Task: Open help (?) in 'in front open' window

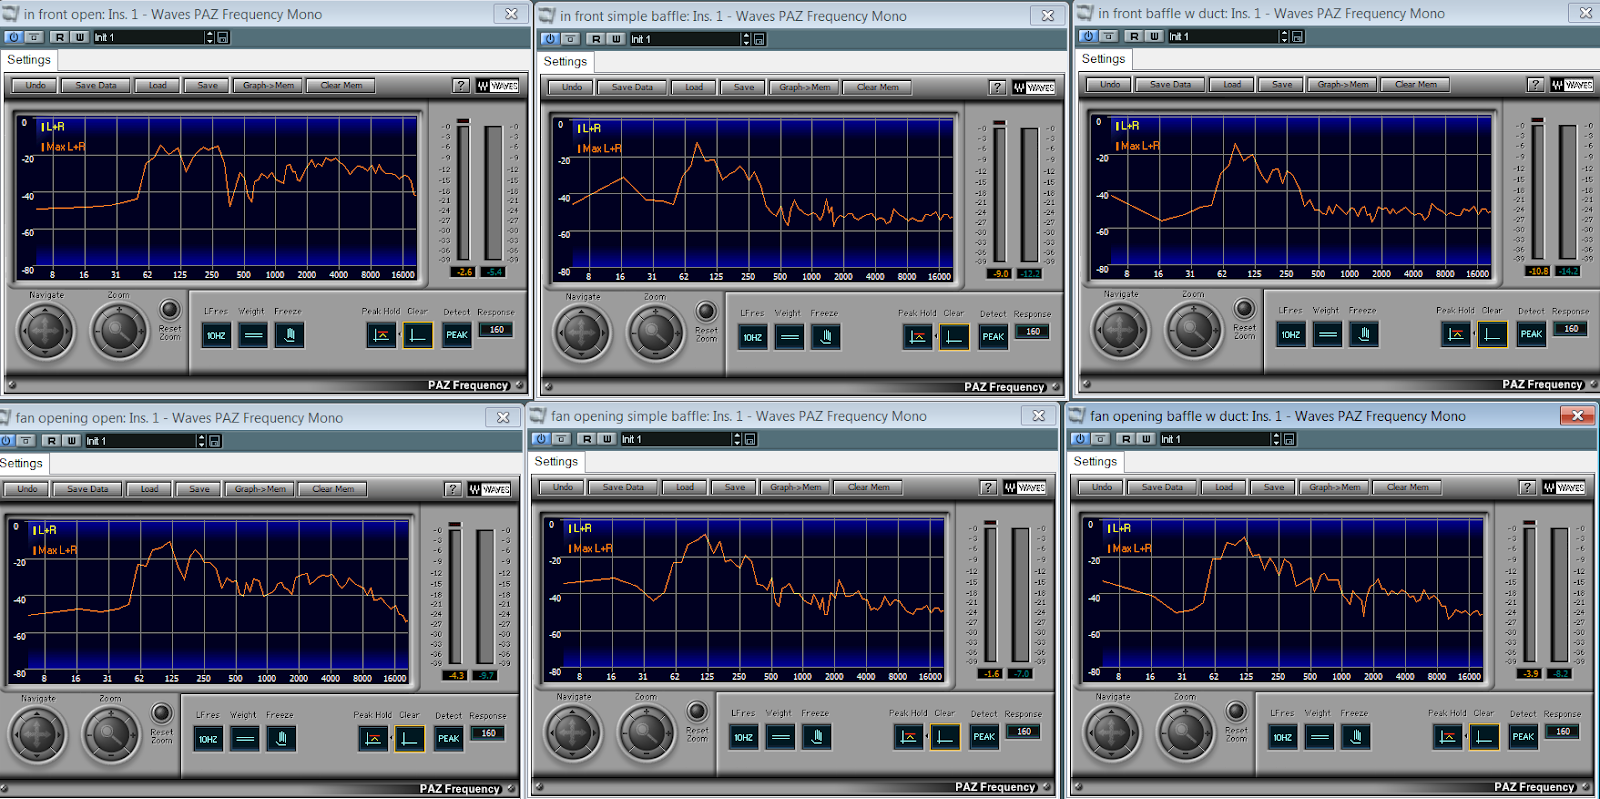Action: pos(461,86)
